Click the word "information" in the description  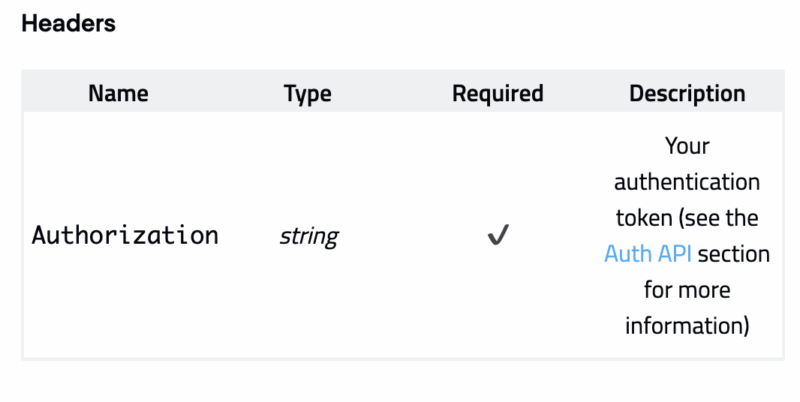click(x=682, y=326)
